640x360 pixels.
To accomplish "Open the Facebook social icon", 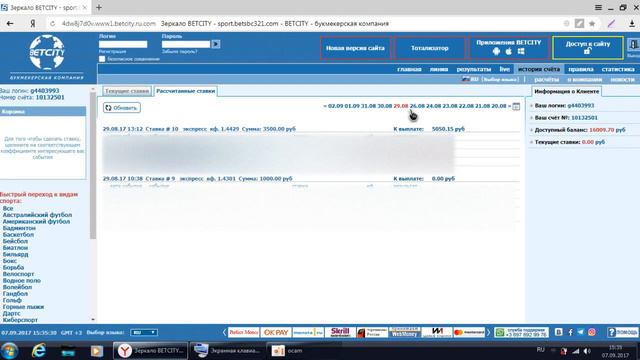I will click(570, 332).
